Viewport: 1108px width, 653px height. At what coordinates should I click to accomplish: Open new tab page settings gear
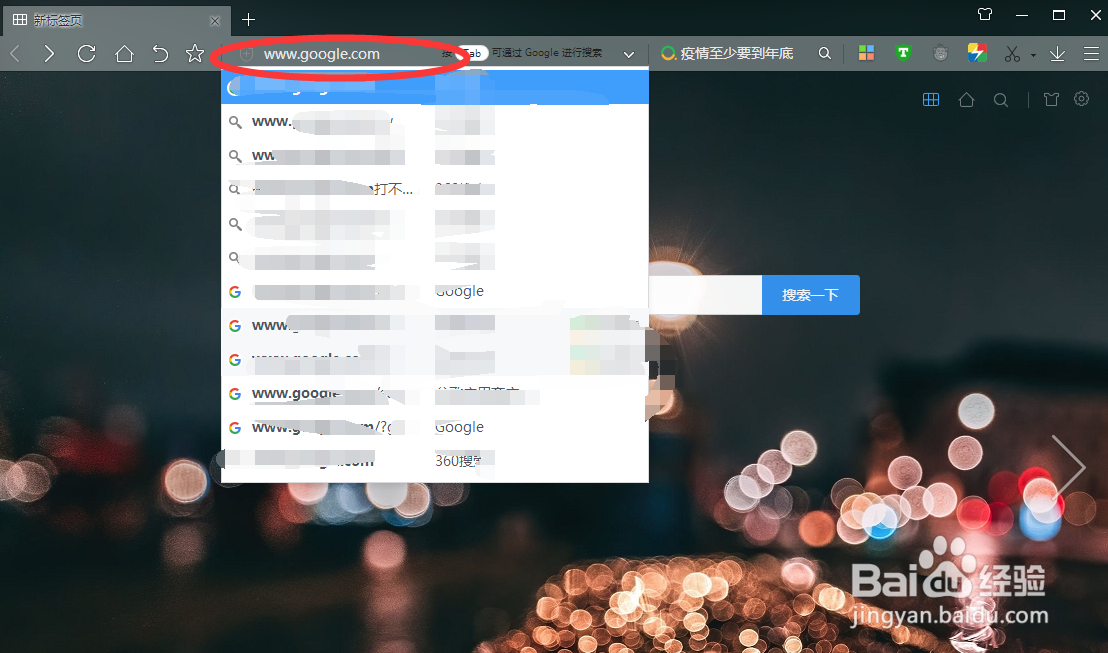click(1081, 99)
